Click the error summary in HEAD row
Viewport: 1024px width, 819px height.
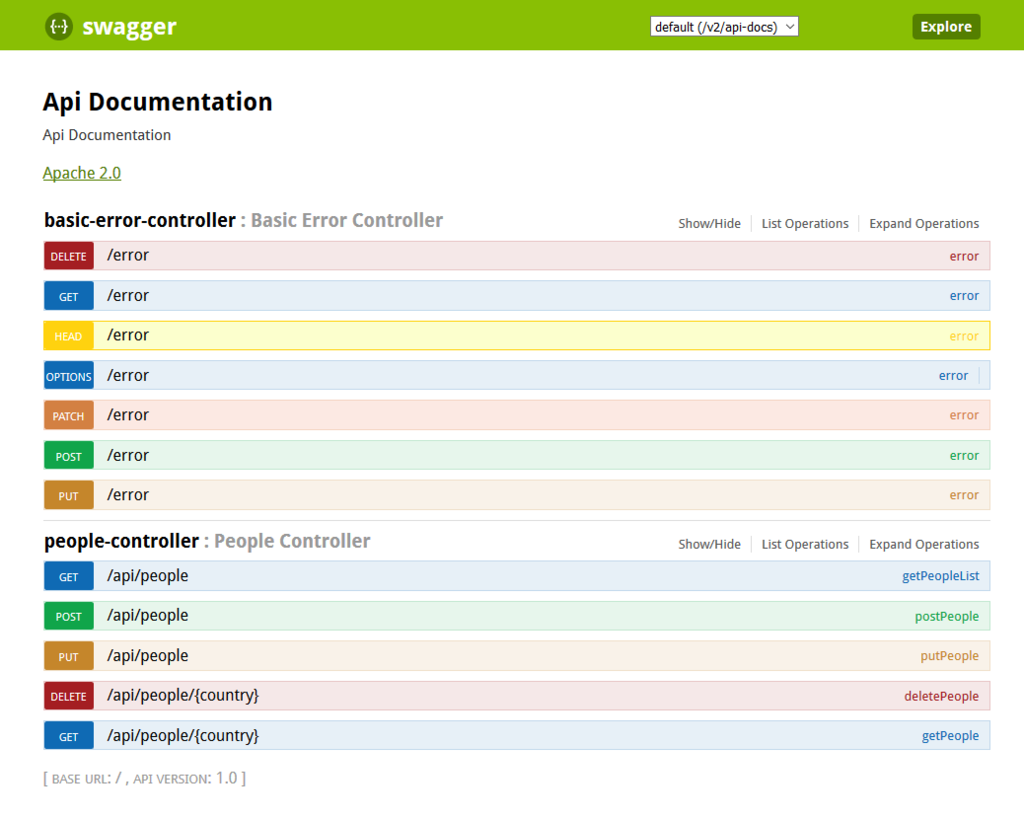[964, 336]
